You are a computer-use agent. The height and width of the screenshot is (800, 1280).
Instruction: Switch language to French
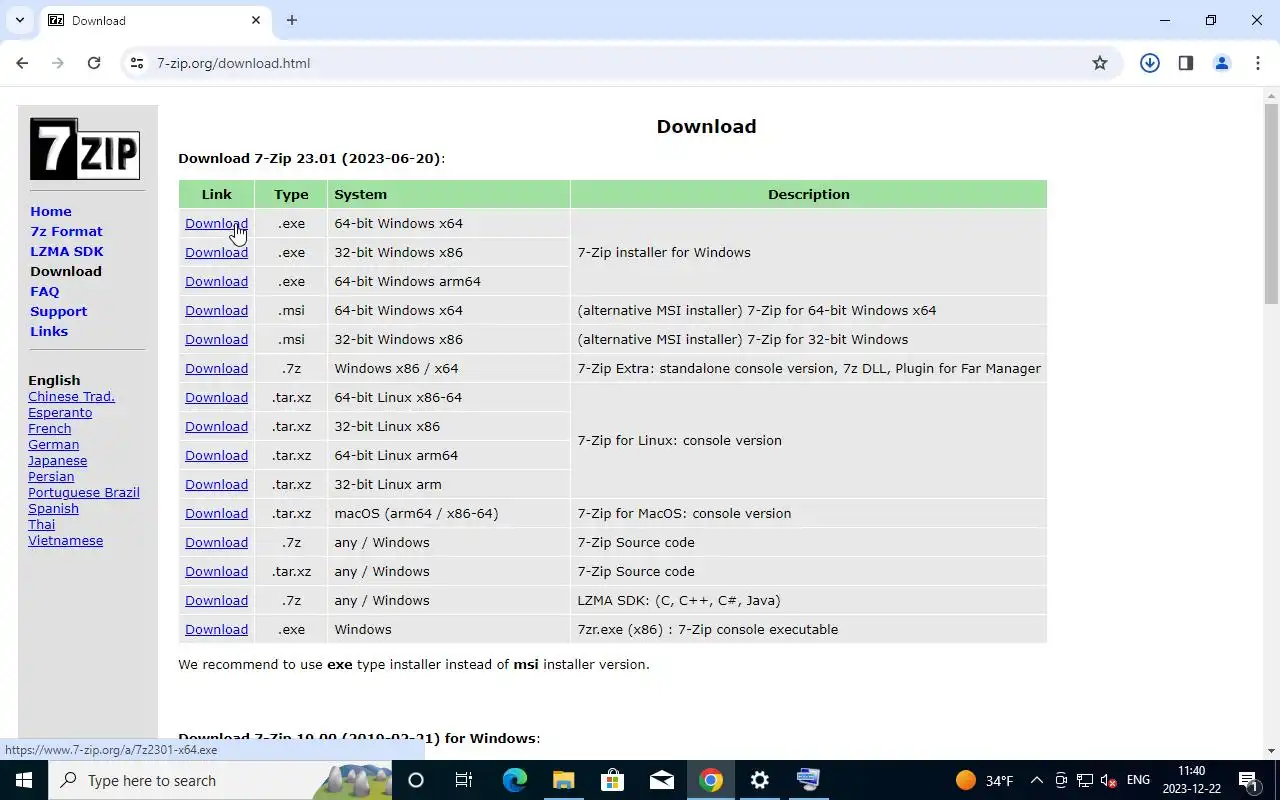click(x=50, y=428)
